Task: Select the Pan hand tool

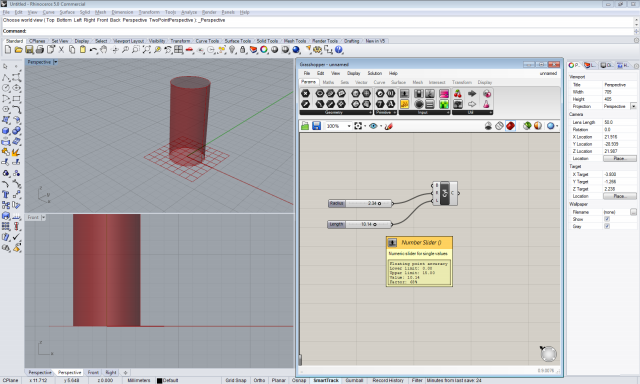Action: coord(104,50)
